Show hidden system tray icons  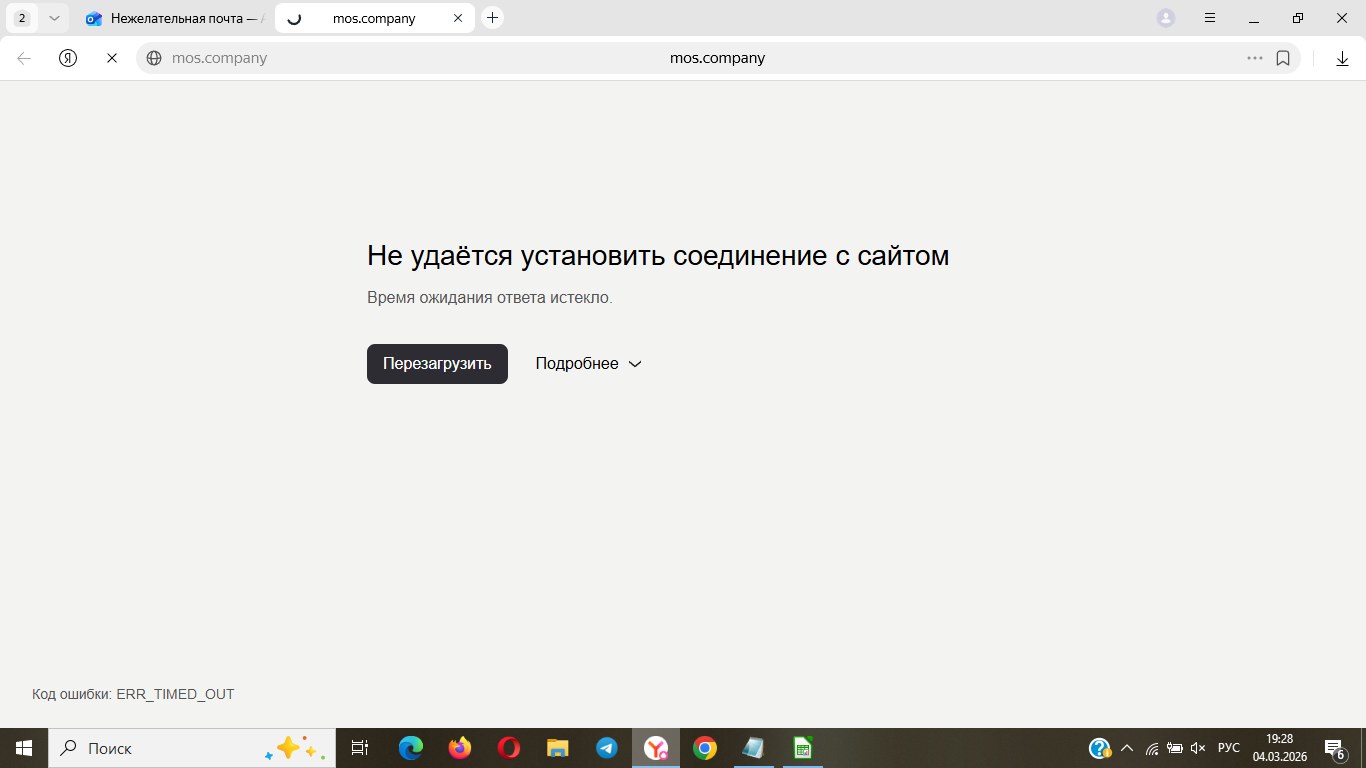(1127, 748)
